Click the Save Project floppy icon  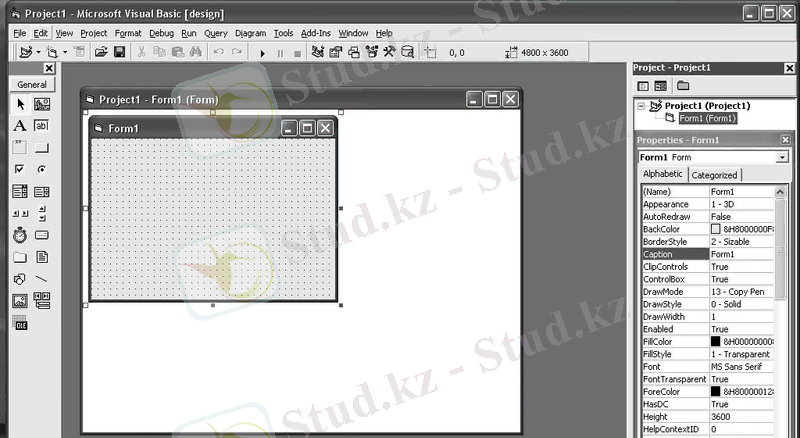tap(119, 52)
